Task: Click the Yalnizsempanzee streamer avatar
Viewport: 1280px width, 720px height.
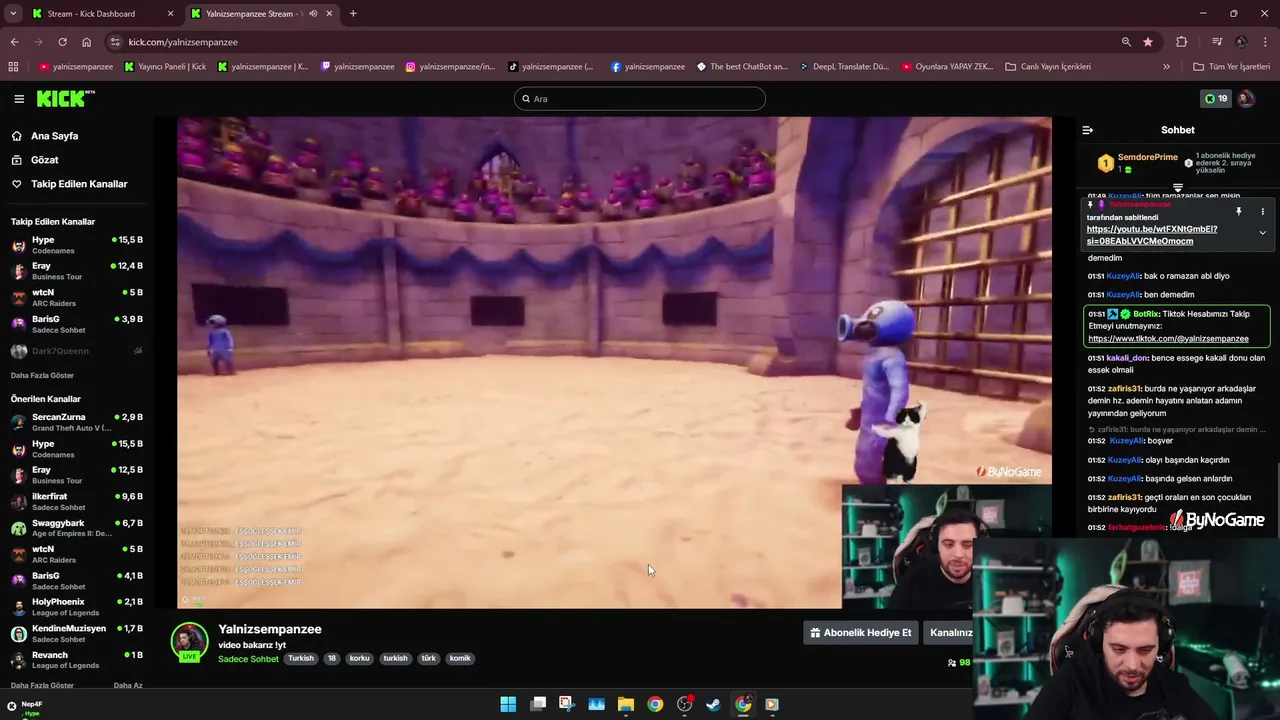Action: (189, 642)
